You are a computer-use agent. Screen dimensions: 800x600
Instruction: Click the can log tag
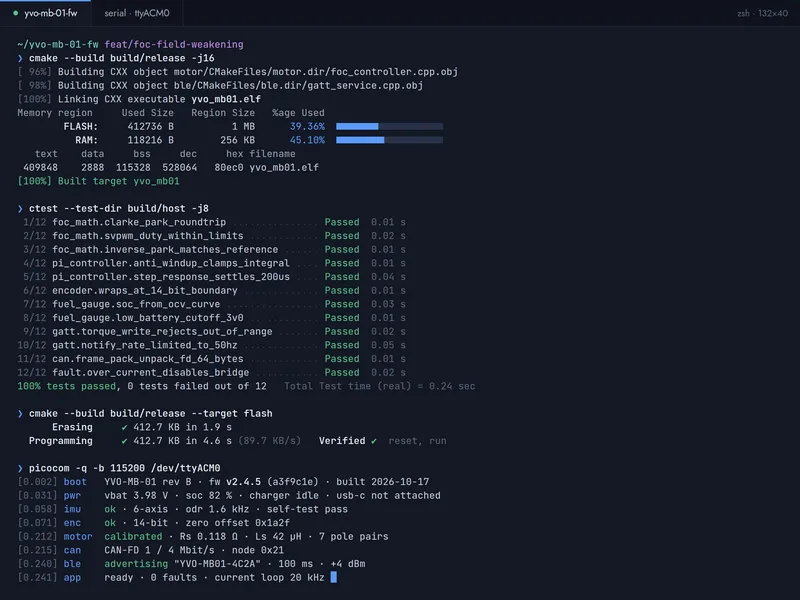(x=72, y=550)
